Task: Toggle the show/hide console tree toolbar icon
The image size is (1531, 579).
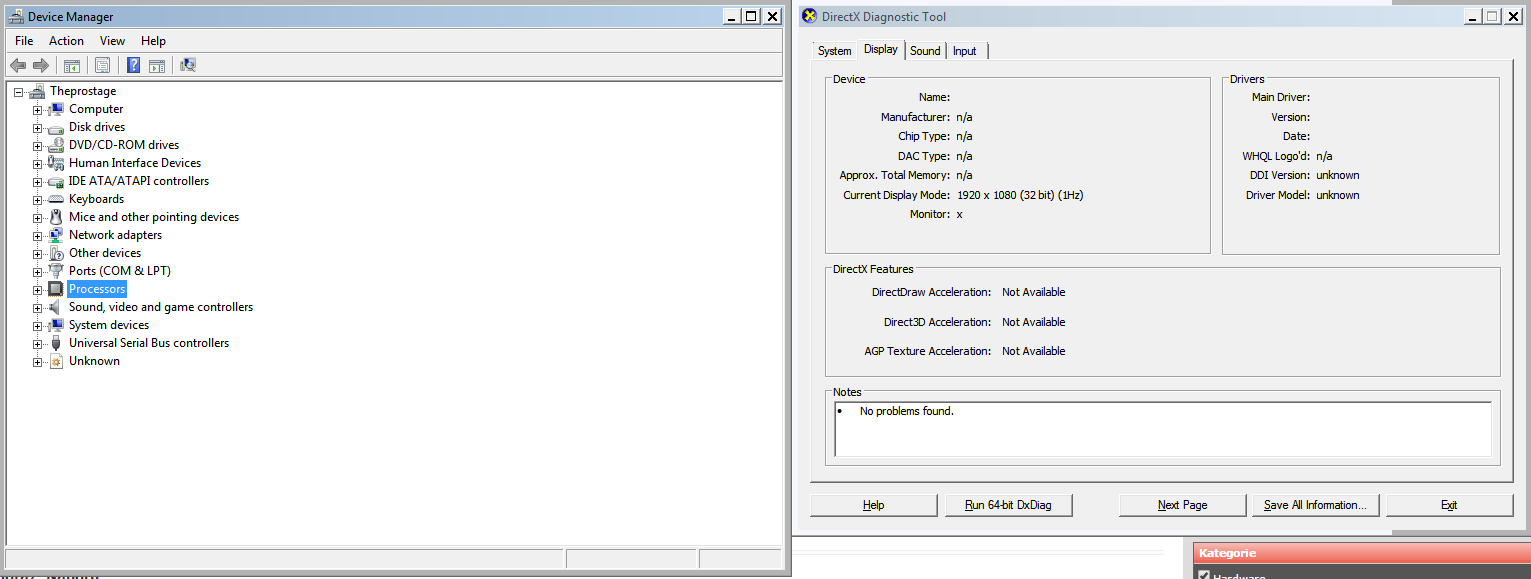Action: click(x=72, y=65)
